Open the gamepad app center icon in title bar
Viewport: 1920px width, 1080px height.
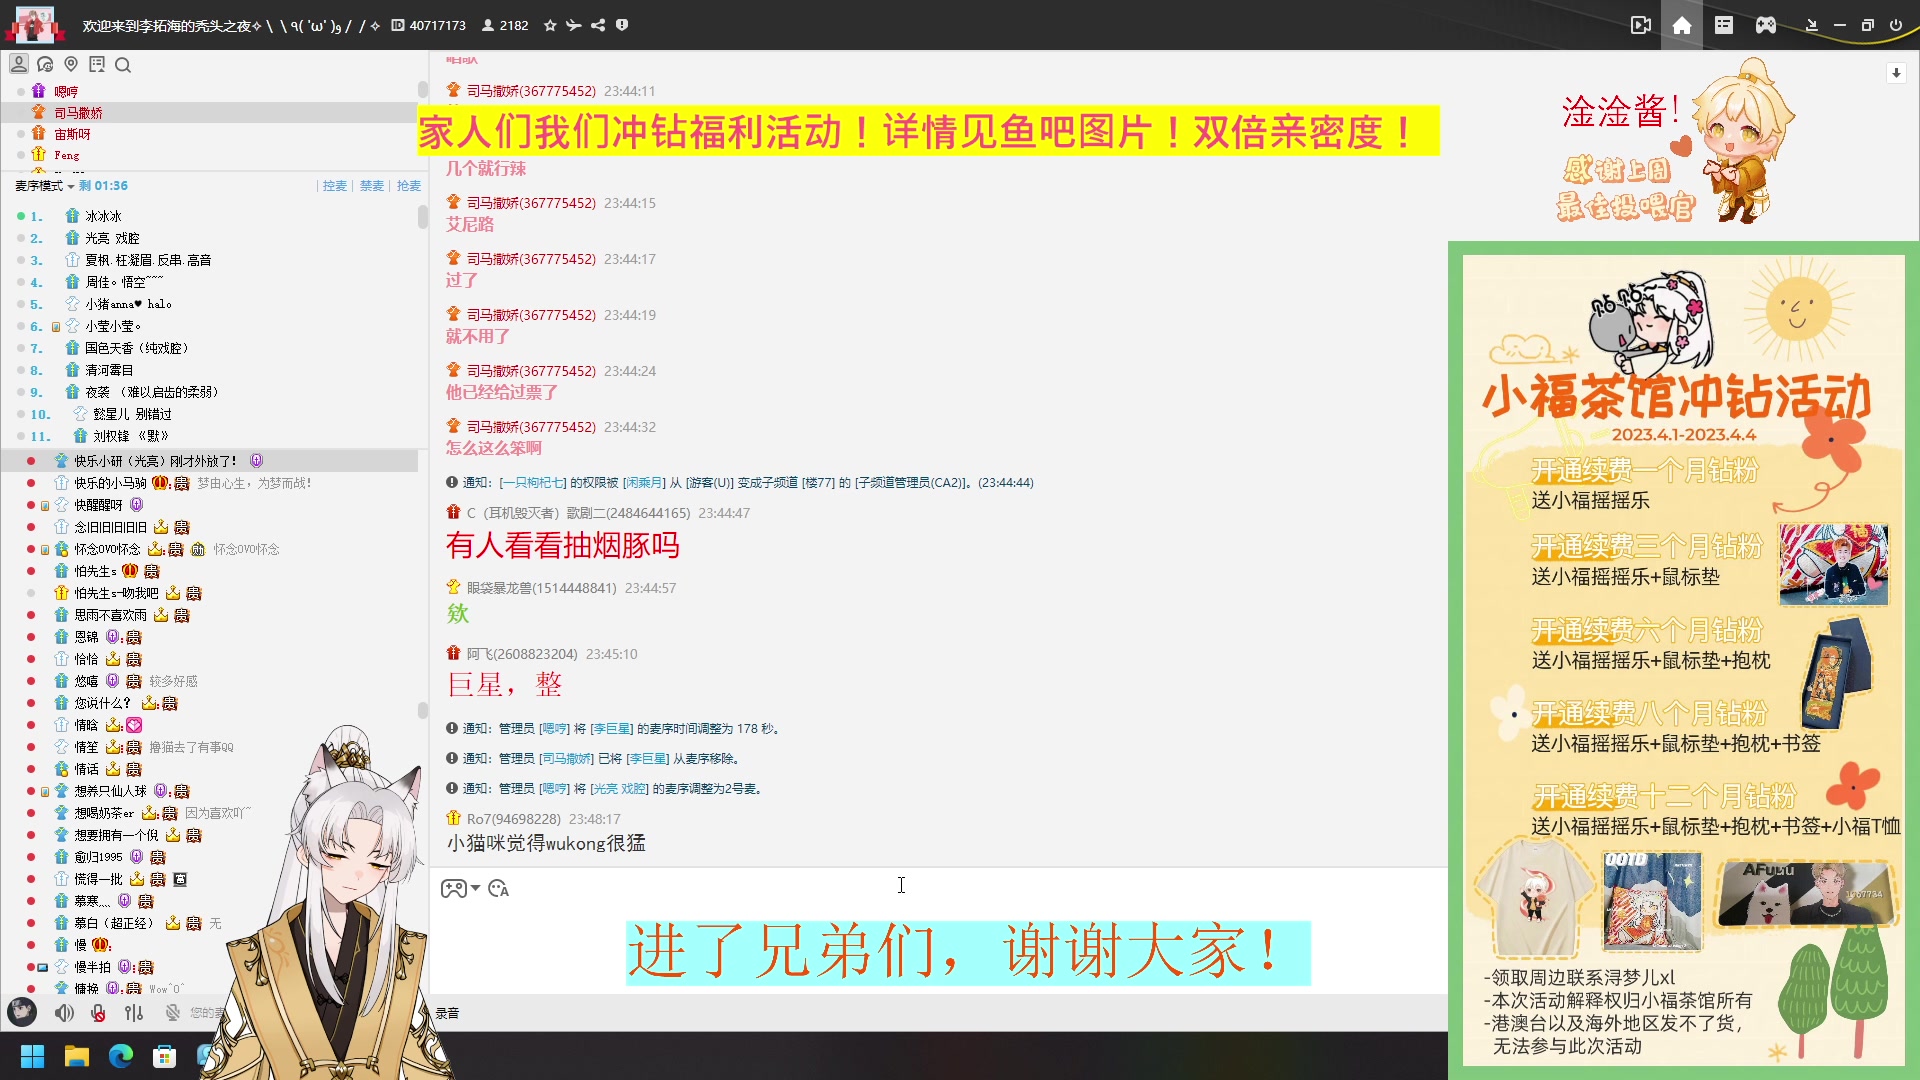coord(1766,25)
